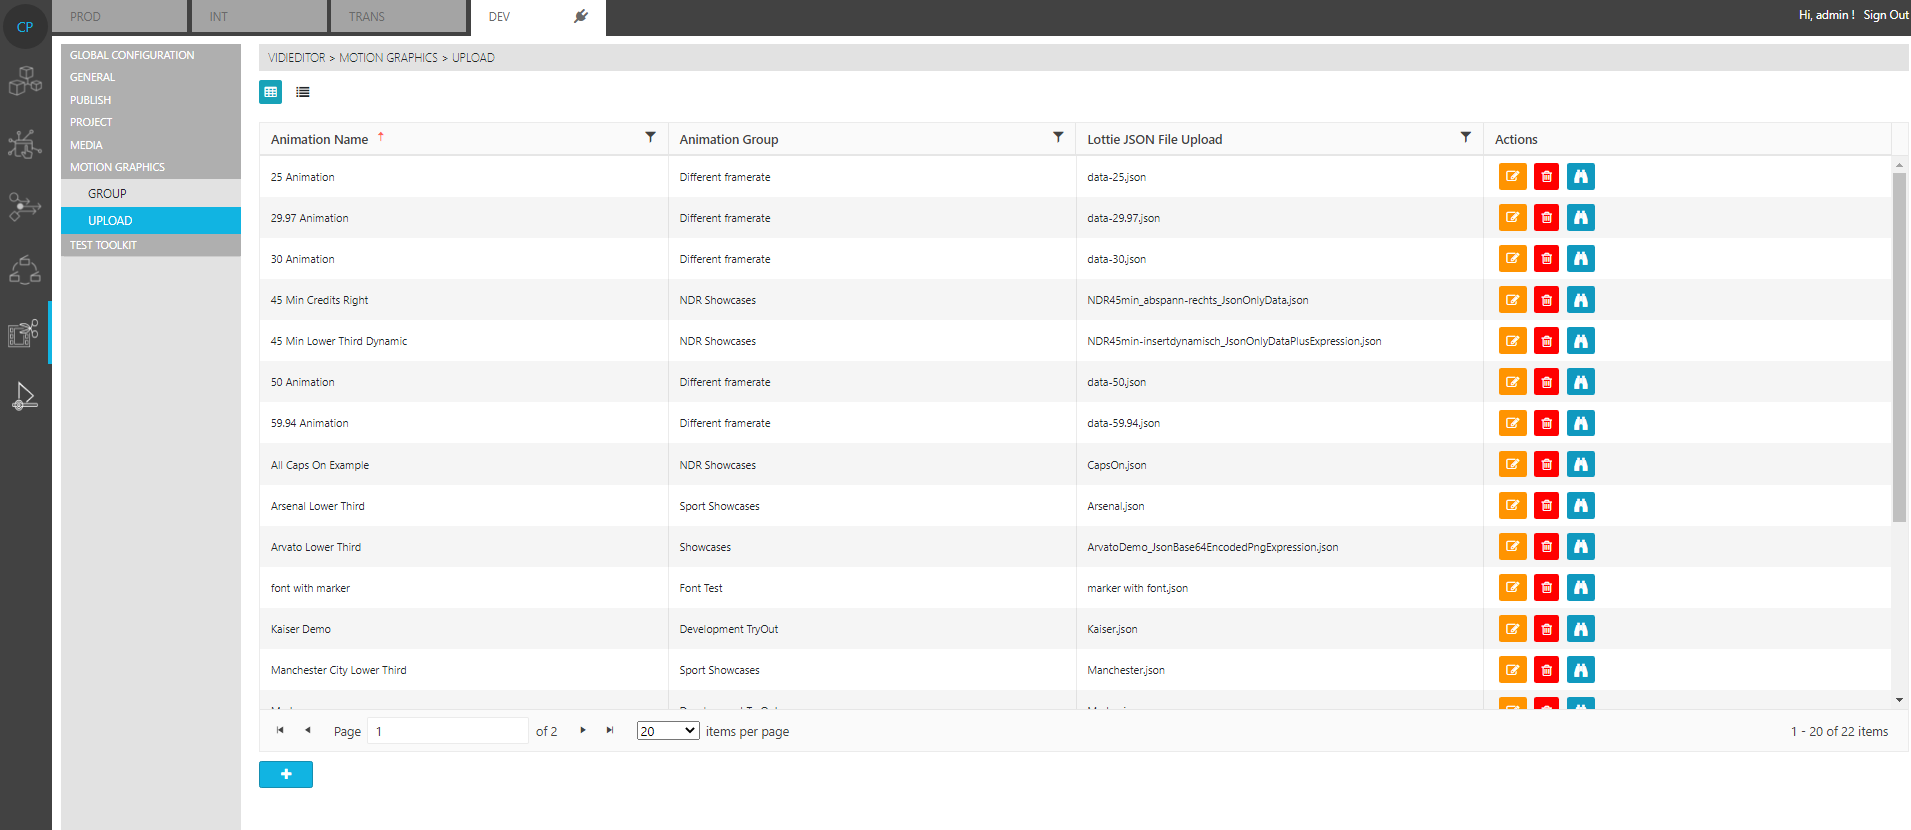Preview Arsenal Lower Third with binoculars icon

coord(1580,506)
